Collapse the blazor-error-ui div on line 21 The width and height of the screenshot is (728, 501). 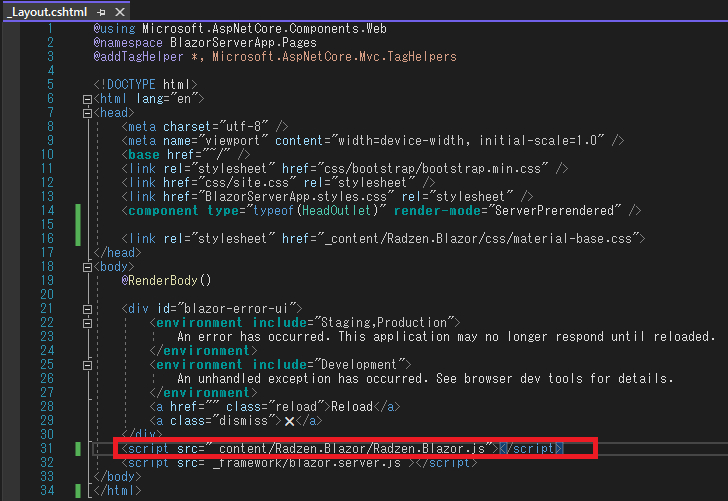click(87, 309)
